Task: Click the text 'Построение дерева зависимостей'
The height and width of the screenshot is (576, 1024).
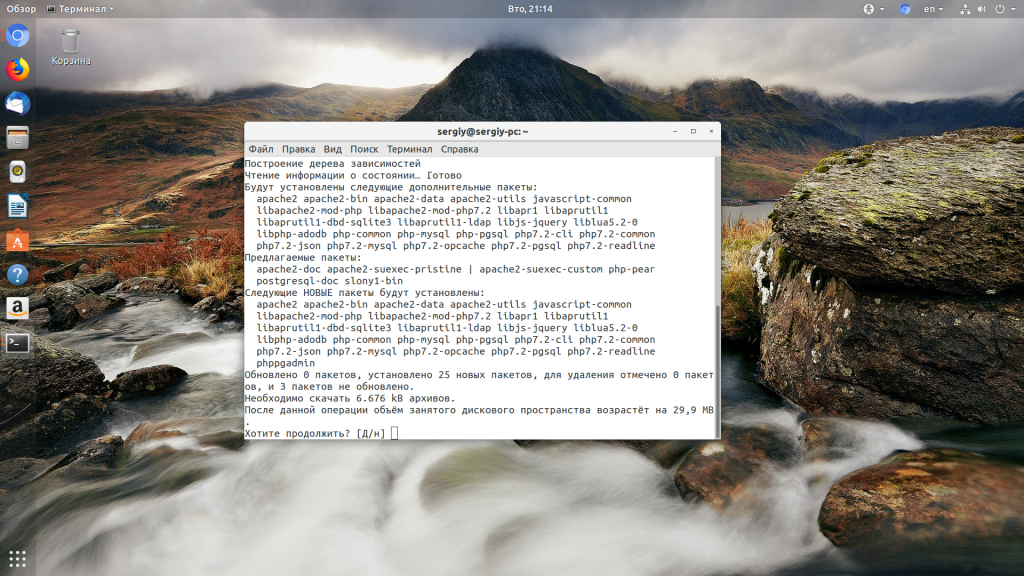Action: (332, 164)
